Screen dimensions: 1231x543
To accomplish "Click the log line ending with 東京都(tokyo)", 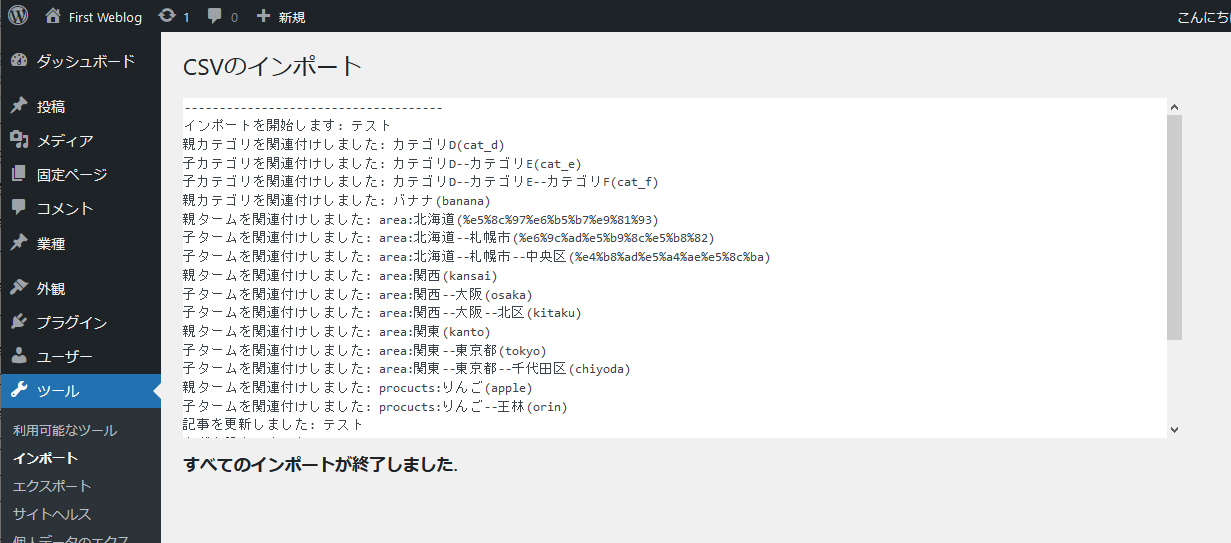I will pos(365,350).
